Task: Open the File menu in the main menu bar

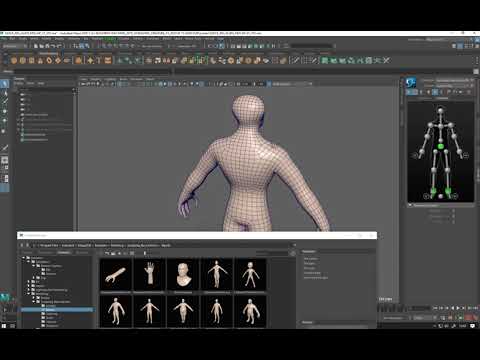Action: 4,39
